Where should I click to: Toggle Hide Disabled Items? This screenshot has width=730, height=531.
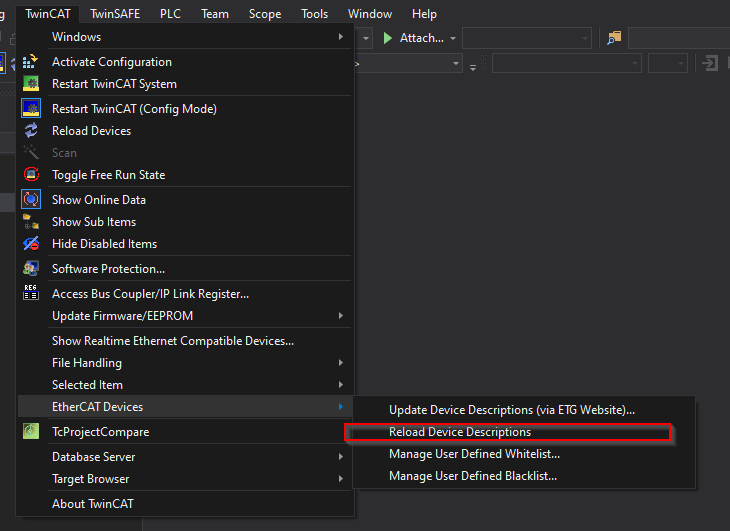point(185,243)
